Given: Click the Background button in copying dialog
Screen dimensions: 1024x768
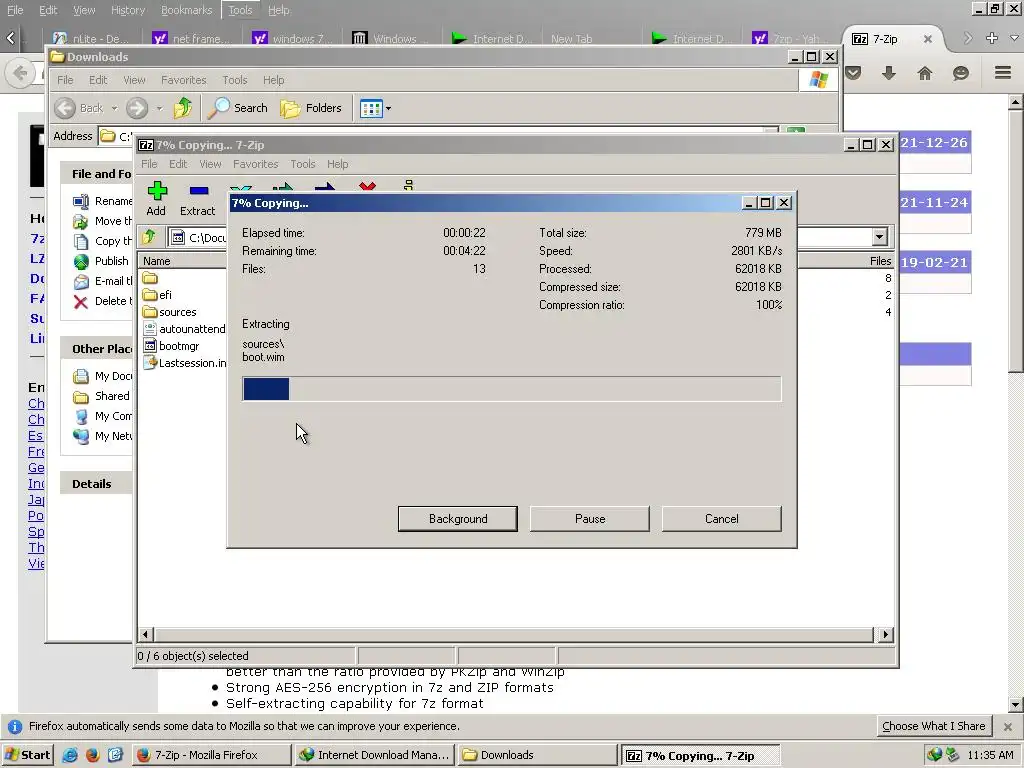Looking at the screenshot, I should (x=458, y=519).
